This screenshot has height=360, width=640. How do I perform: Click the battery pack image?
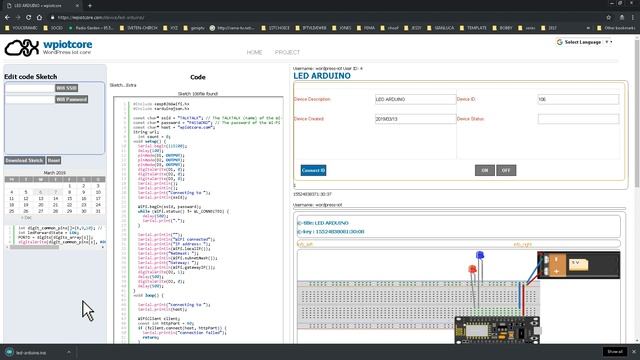tap(579, 265)
